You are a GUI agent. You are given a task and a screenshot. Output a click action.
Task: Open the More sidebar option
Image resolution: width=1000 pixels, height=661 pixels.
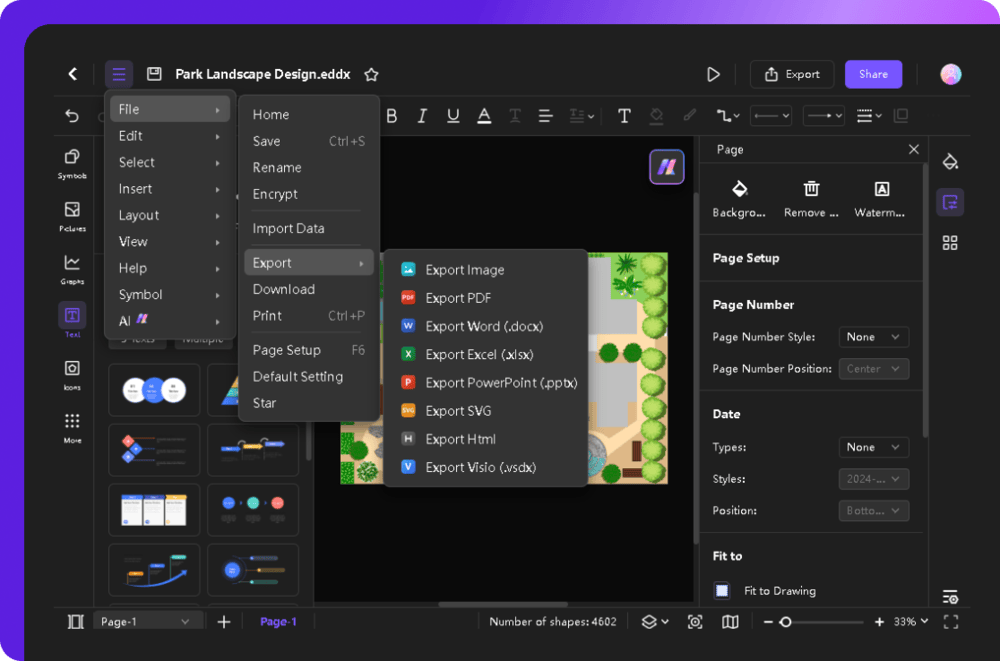pyautogui.click(x=72, y=428)
